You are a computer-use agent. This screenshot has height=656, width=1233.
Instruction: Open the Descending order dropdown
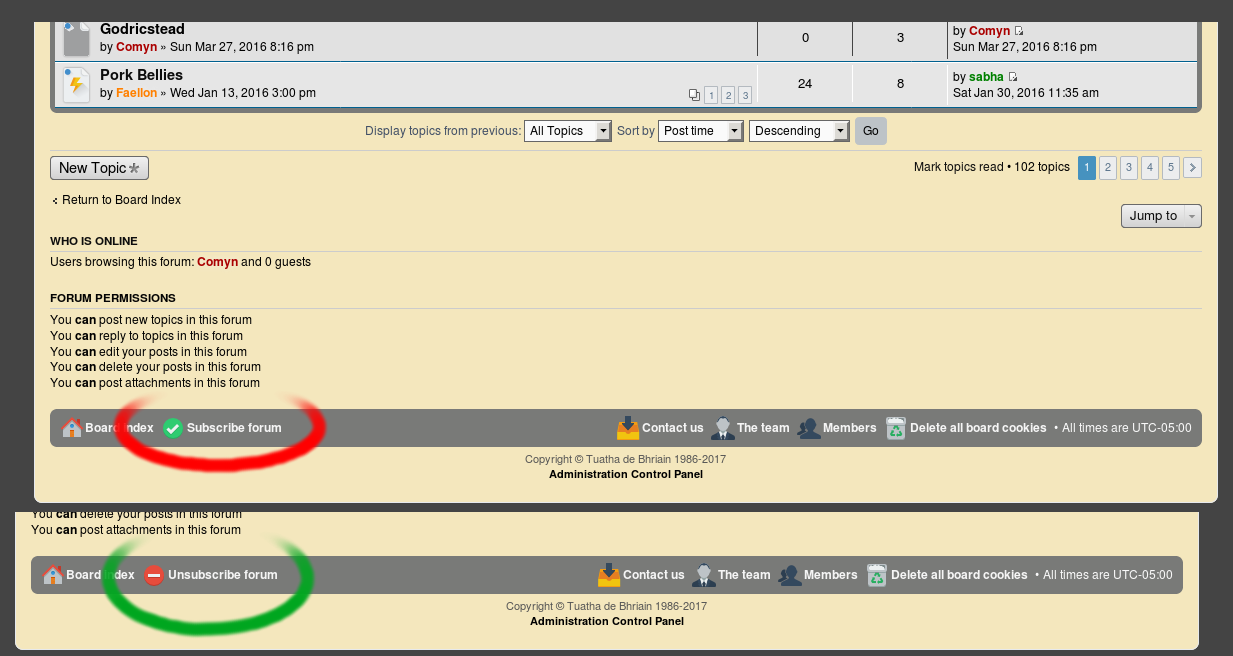(798, 131)
